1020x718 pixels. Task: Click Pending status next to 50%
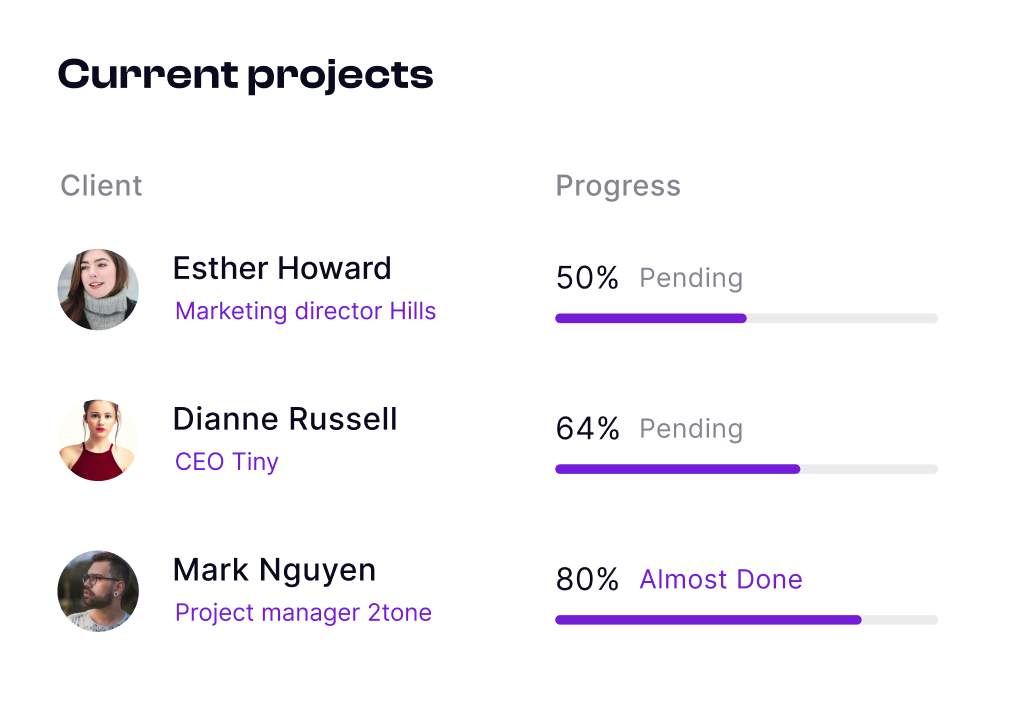point(690,277)
